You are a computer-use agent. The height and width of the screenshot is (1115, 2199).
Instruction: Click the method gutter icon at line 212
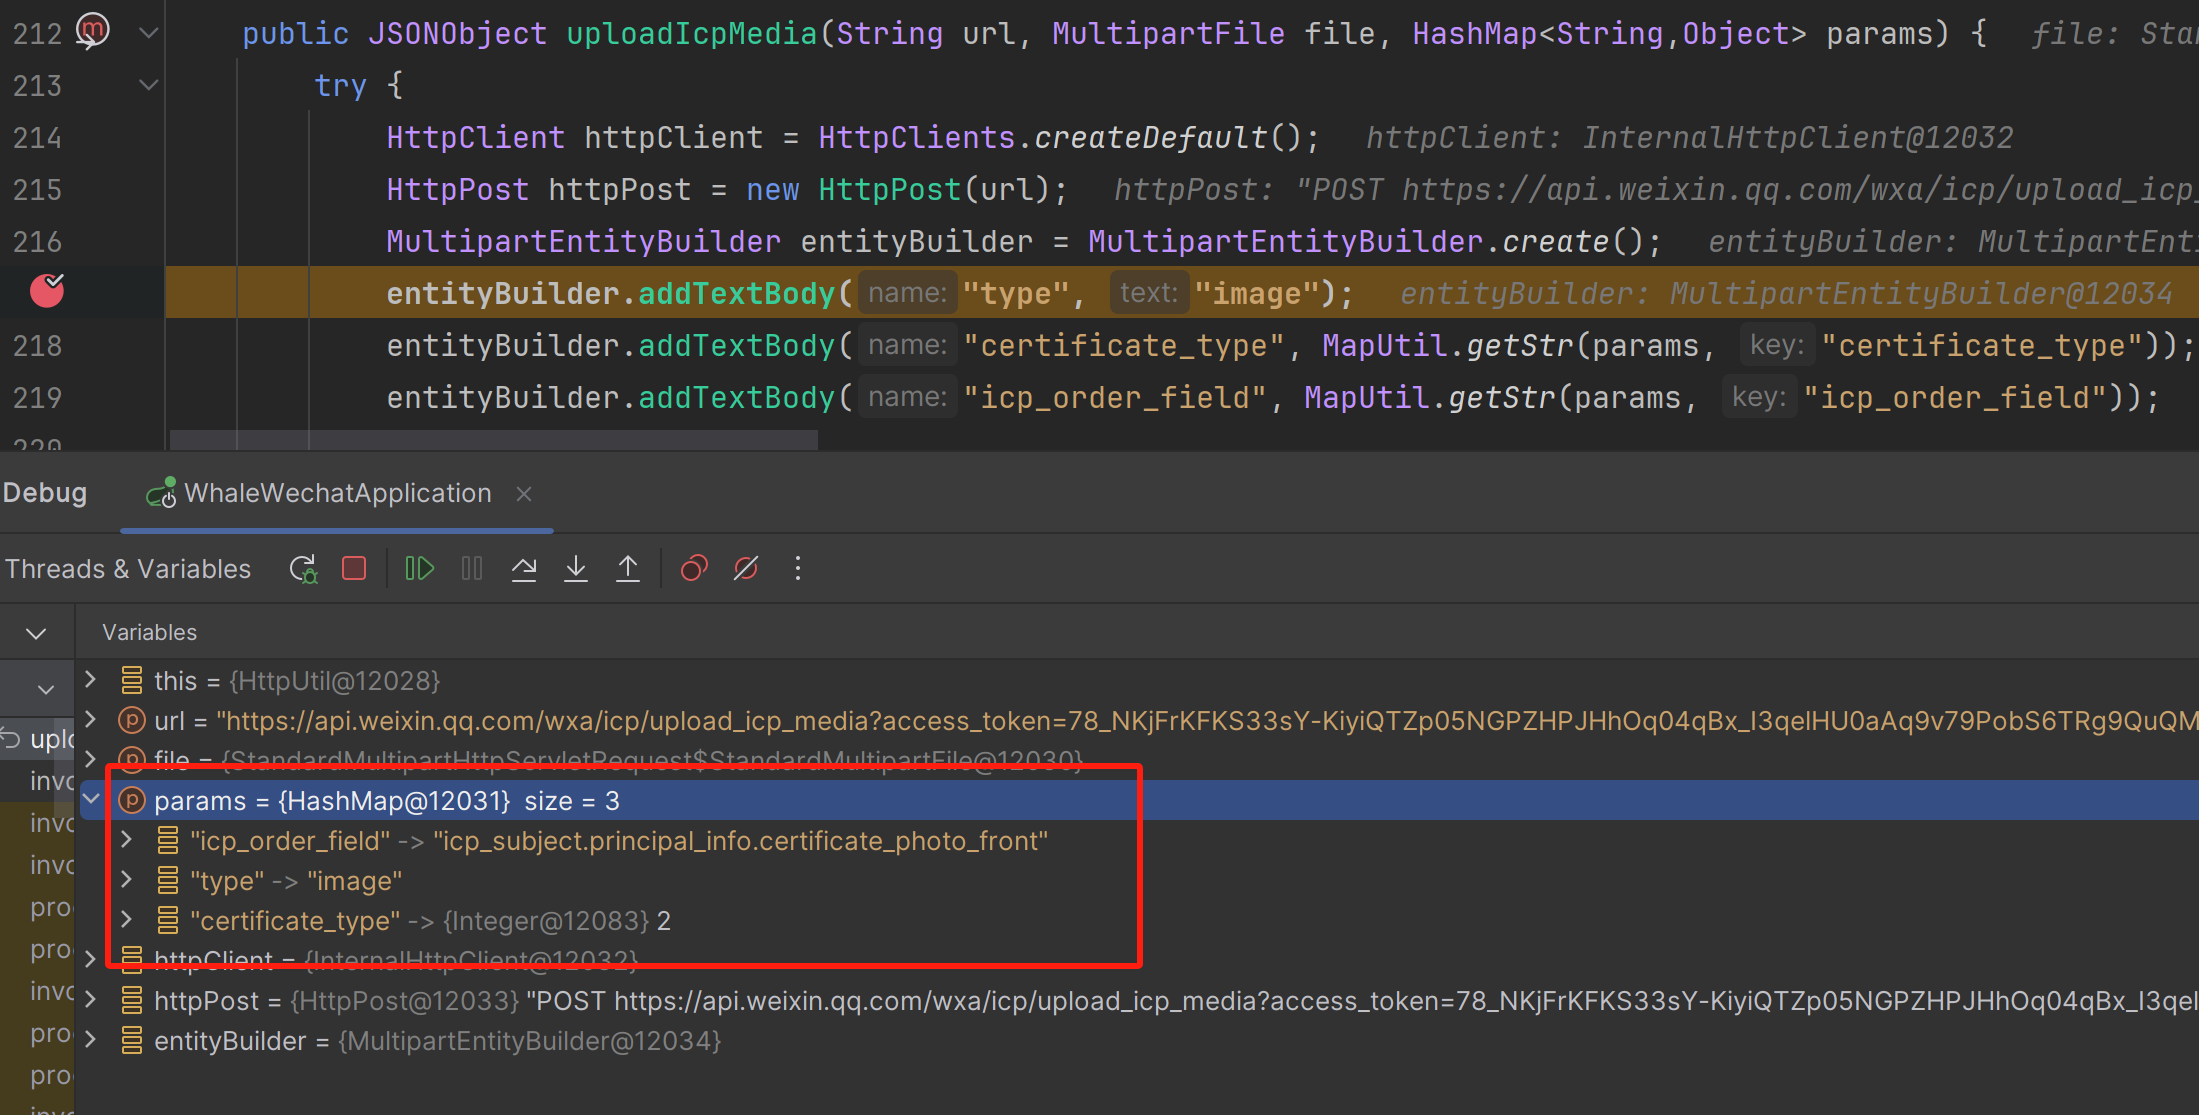click(x=92, y=31)
